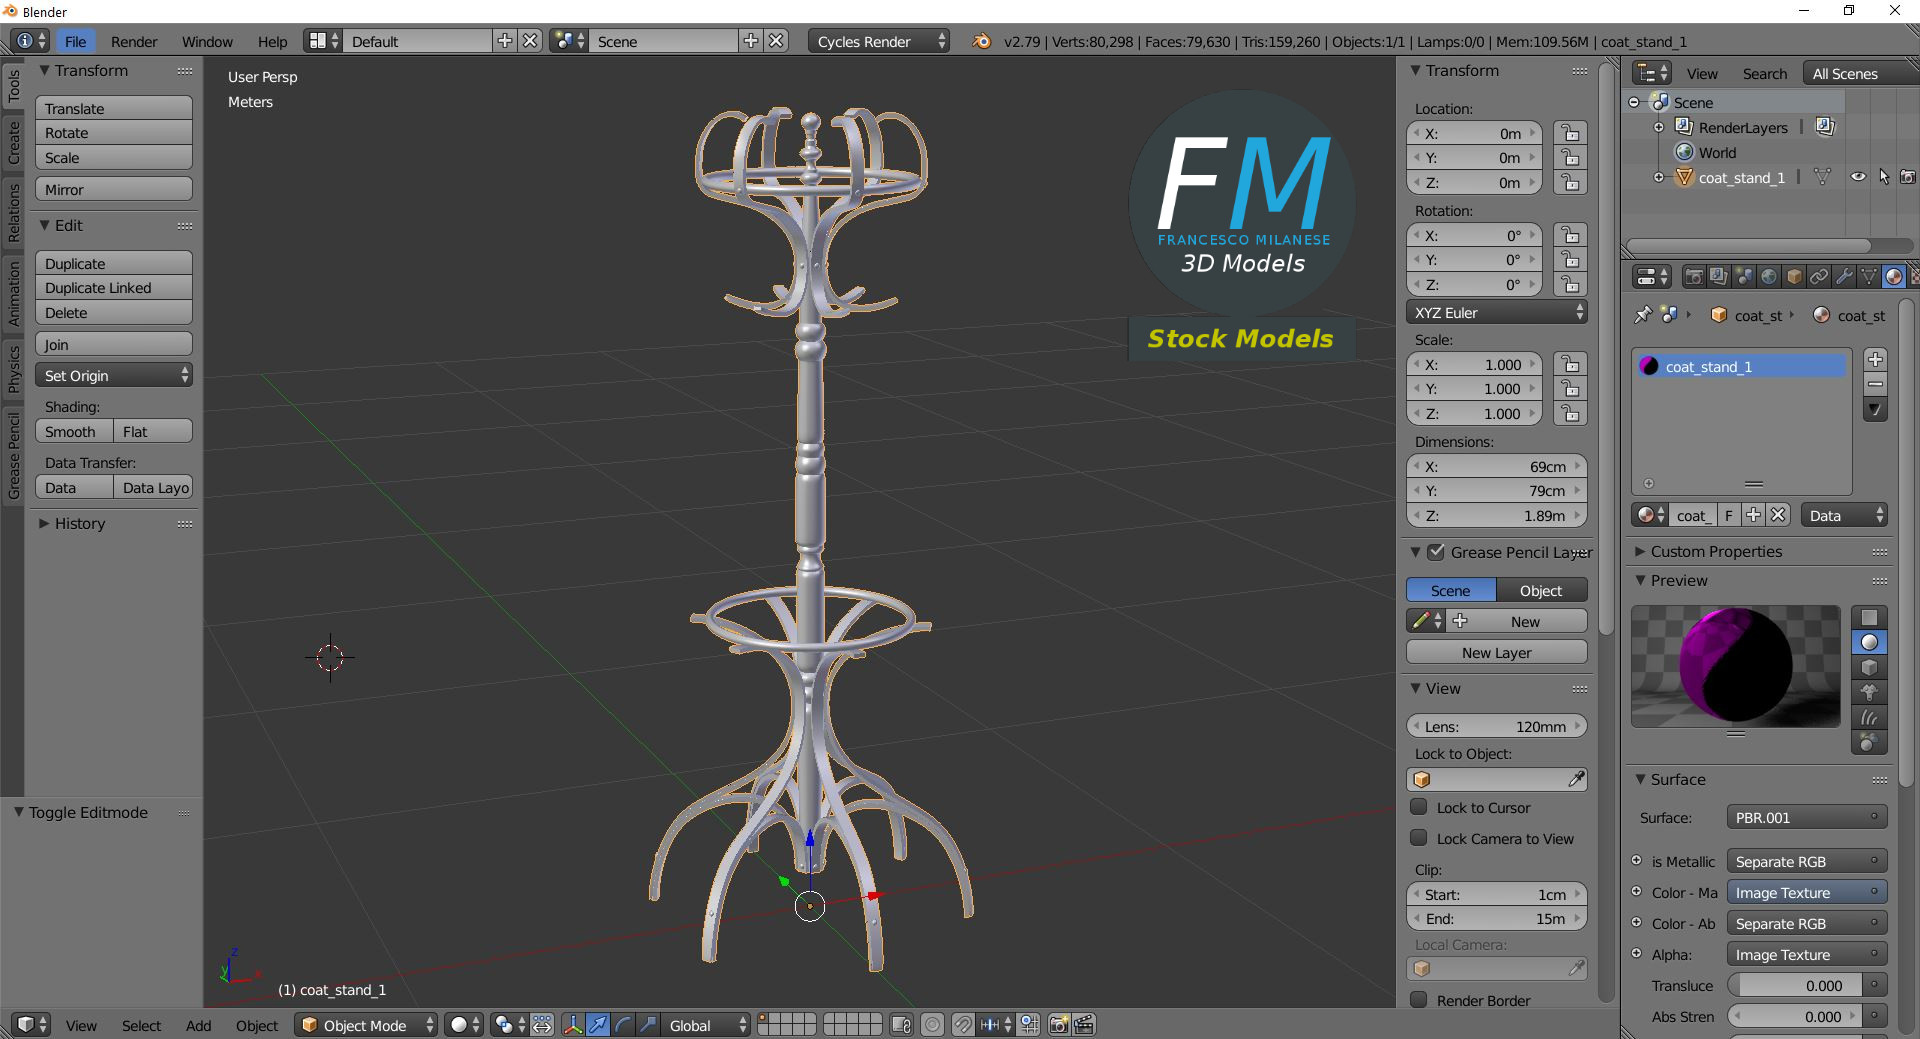Add a new material slot with plus
The height and width of the screenshot is (1039, 1920).
coord(1875,360)
